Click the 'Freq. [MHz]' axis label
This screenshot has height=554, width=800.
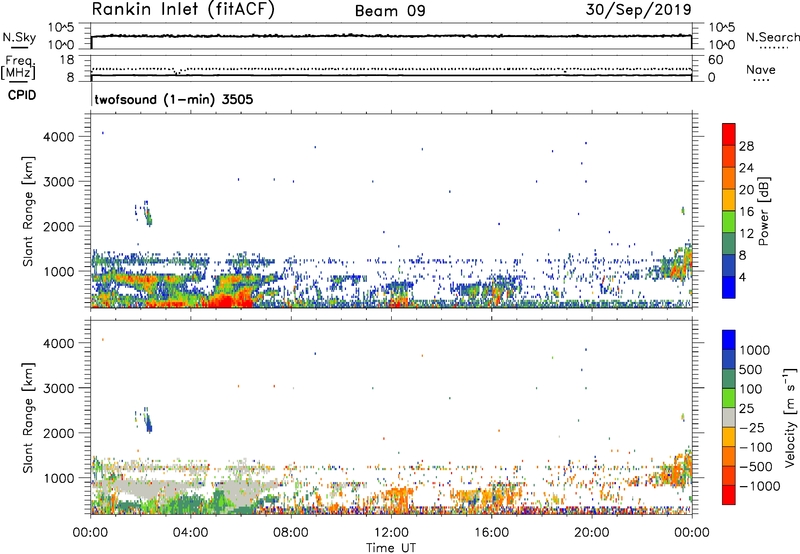click(18, 67)
